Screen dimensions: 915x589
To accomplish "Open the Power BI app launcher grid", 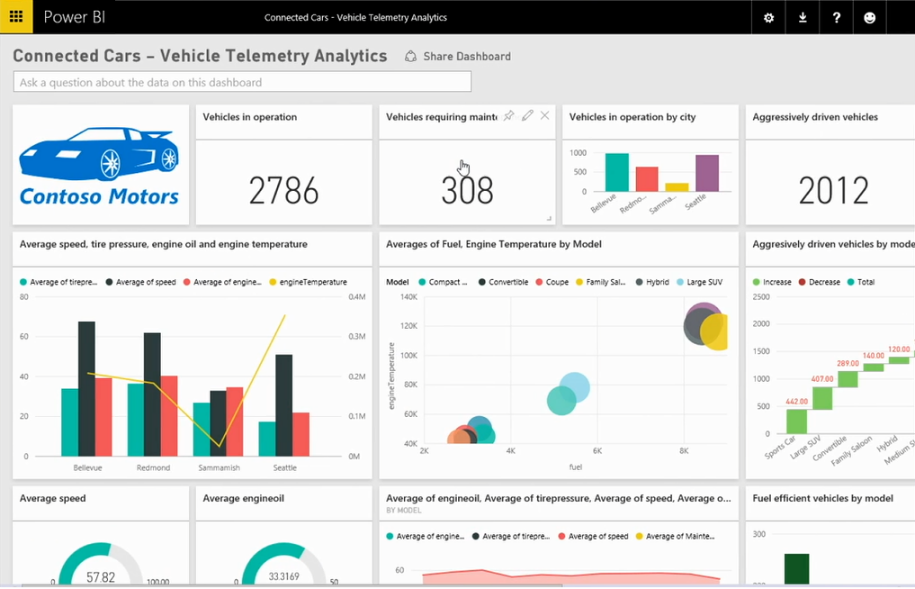I will click(16, 16).
